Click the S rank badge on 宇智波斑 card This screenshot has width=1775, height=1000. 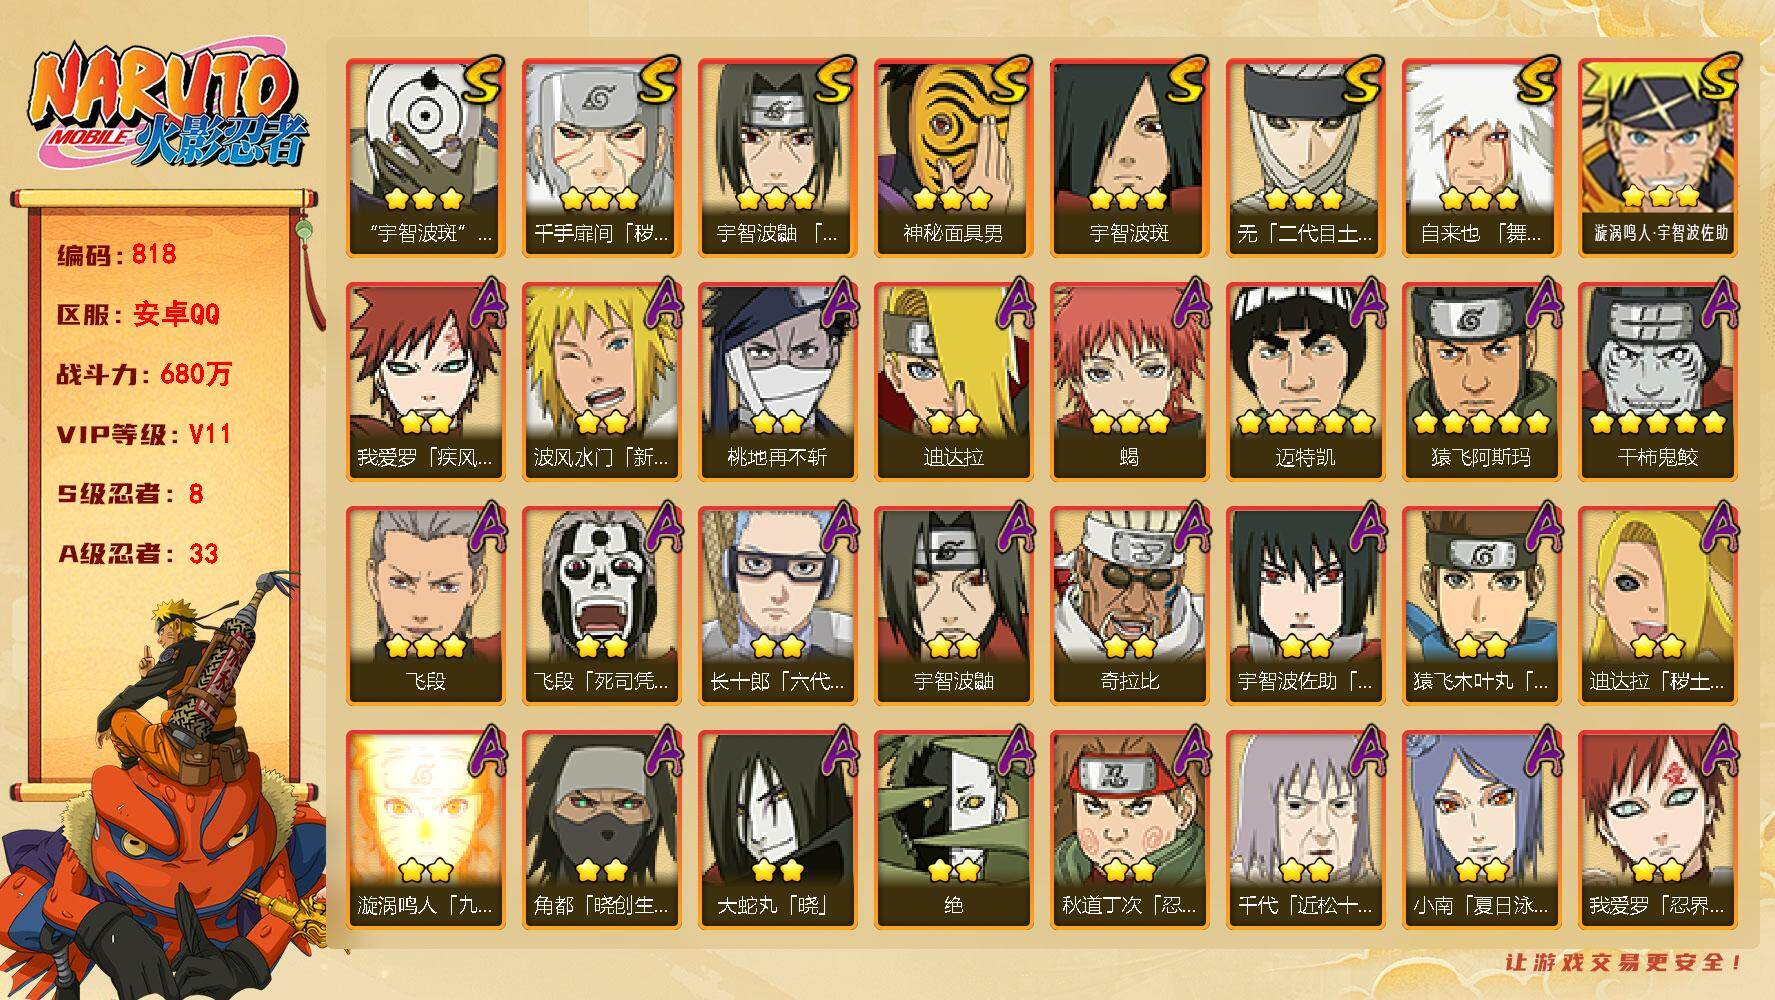(1187, 80)
